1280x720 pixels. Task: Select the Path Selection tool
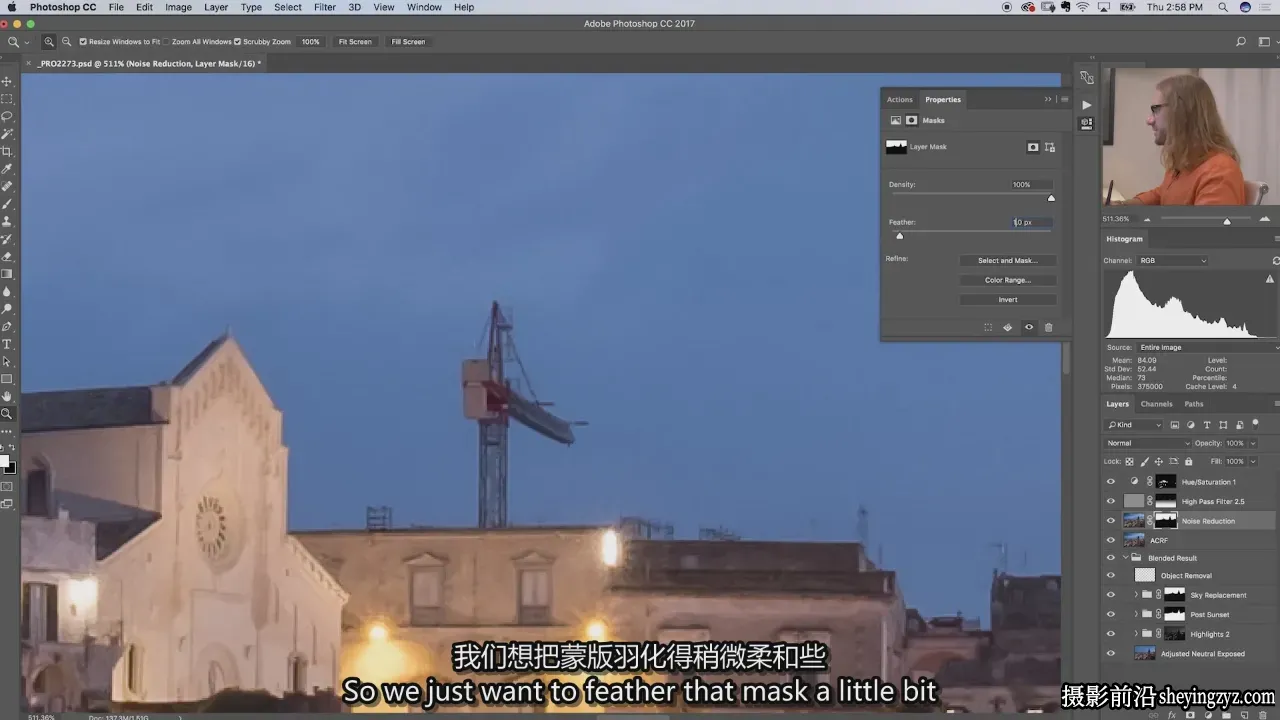pyautogui.click(x=7, y=361)
